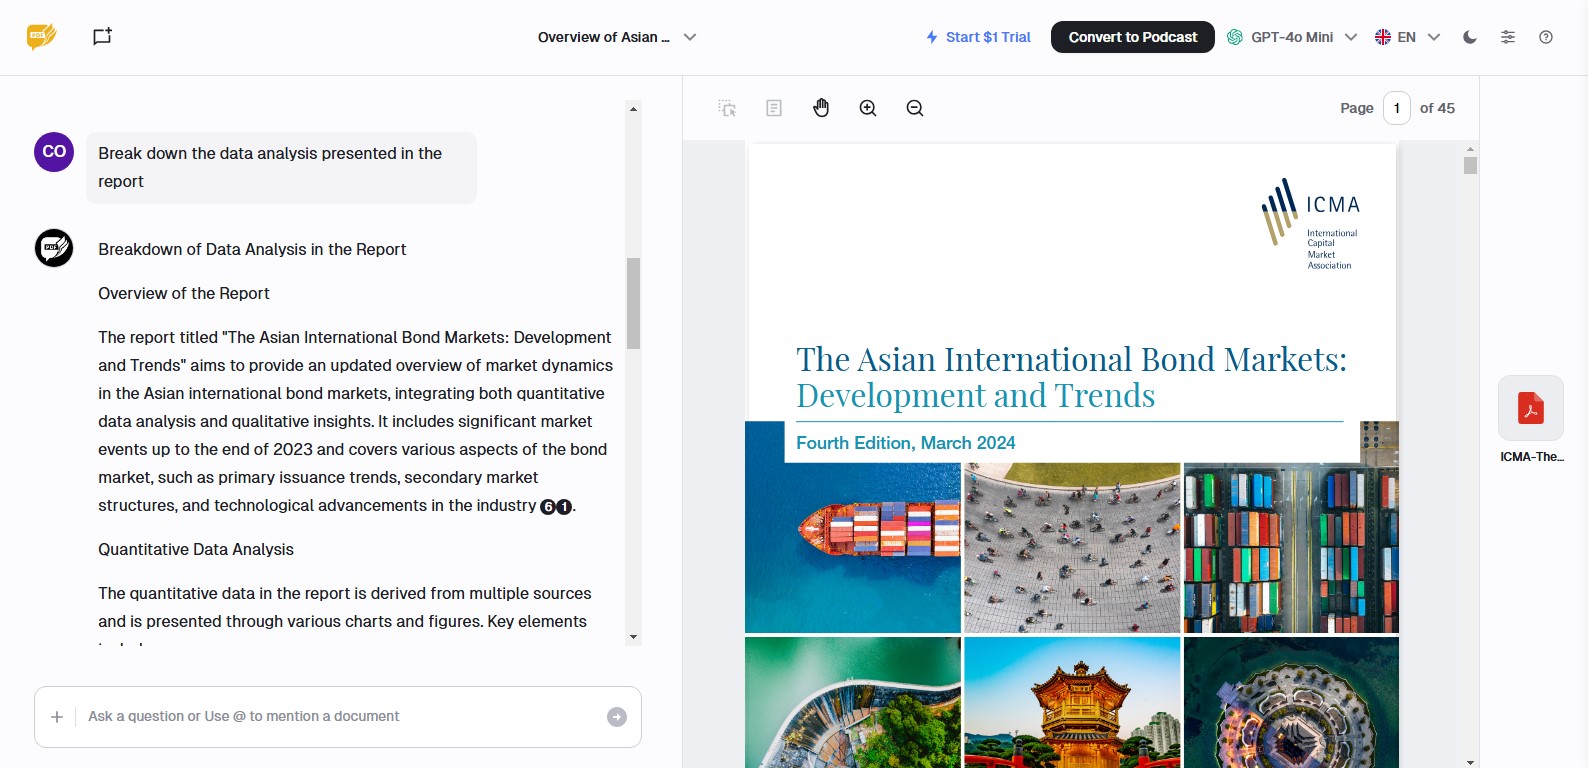Screen dimensions: 1588x768
Task: Click the page number input field
Action: click(x=1397, y=108)
